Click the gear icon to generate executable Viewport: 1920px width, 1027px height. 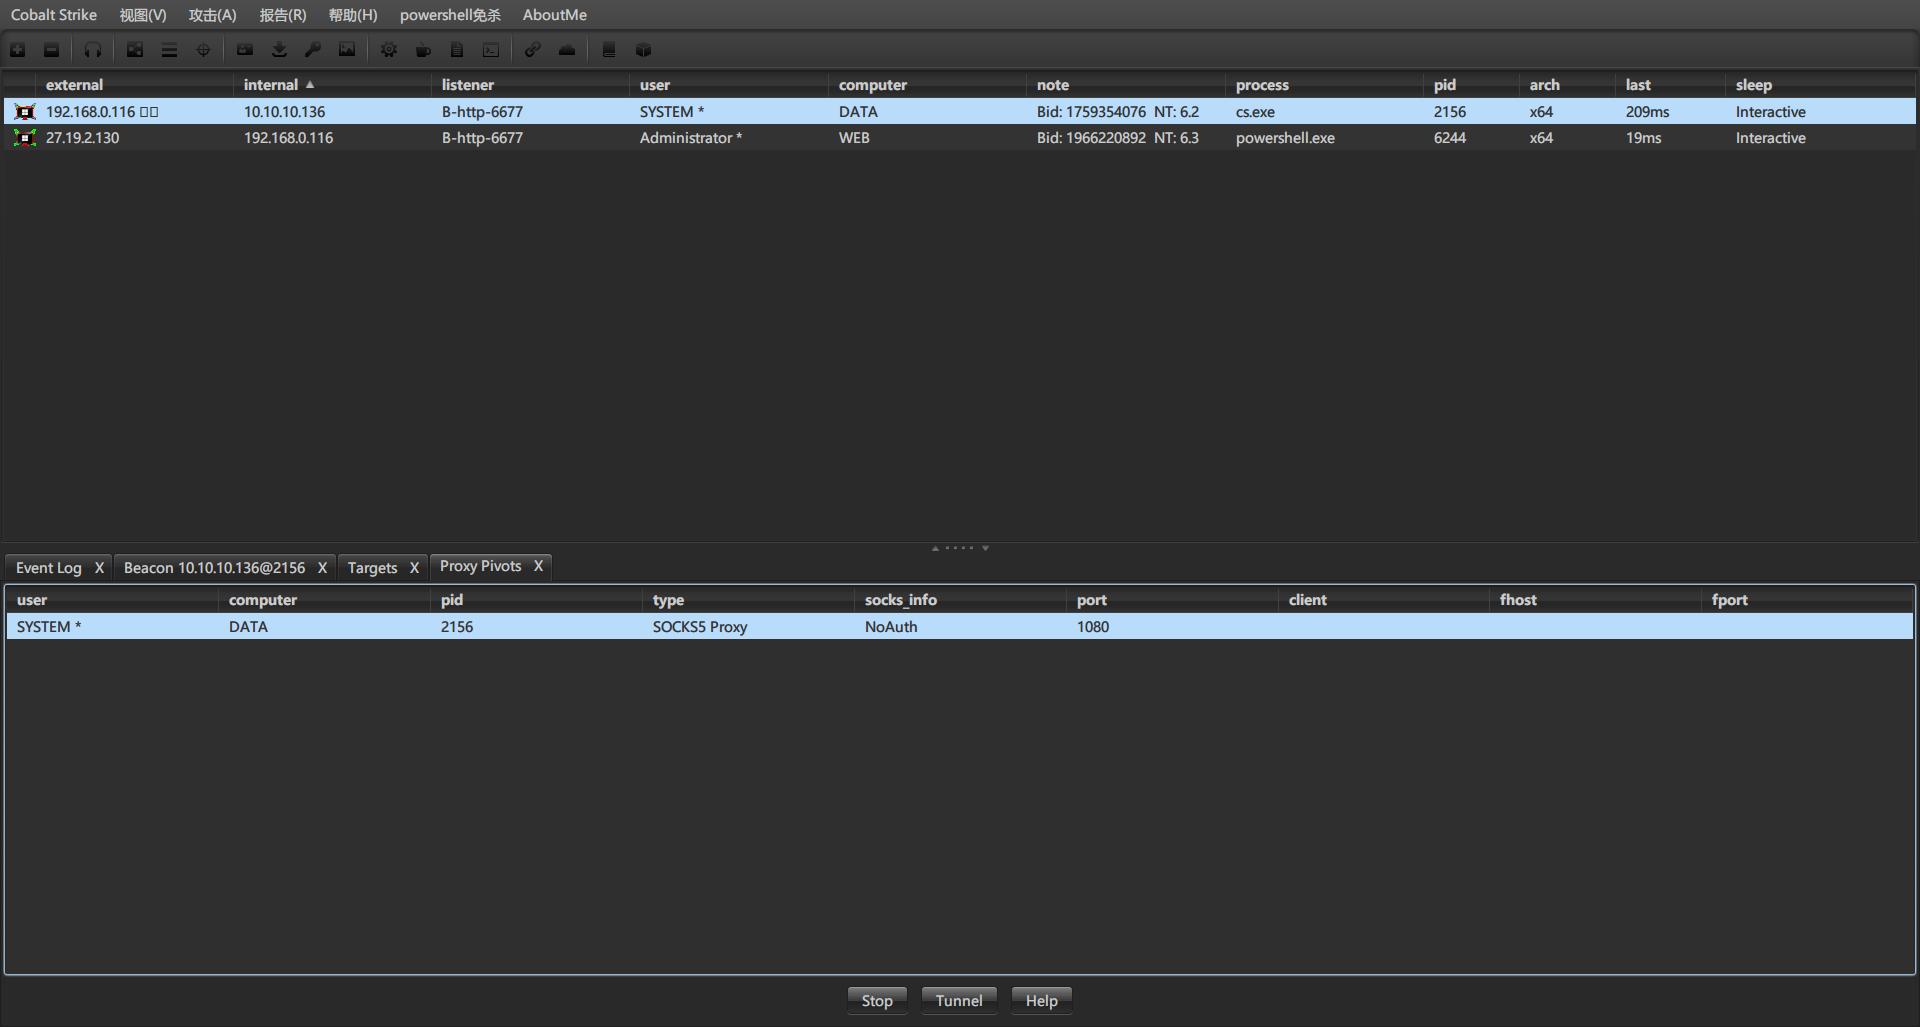(x=389, y=50)
